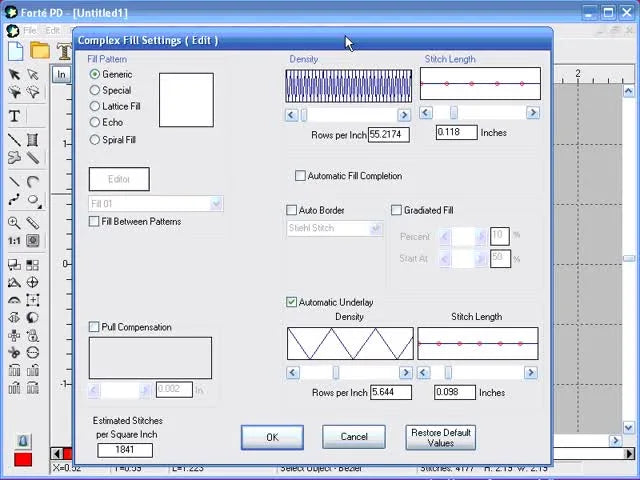Click the 1:1 actual size icon
The height and width of the screenshot is (480, 640).
tap(14, 241)
